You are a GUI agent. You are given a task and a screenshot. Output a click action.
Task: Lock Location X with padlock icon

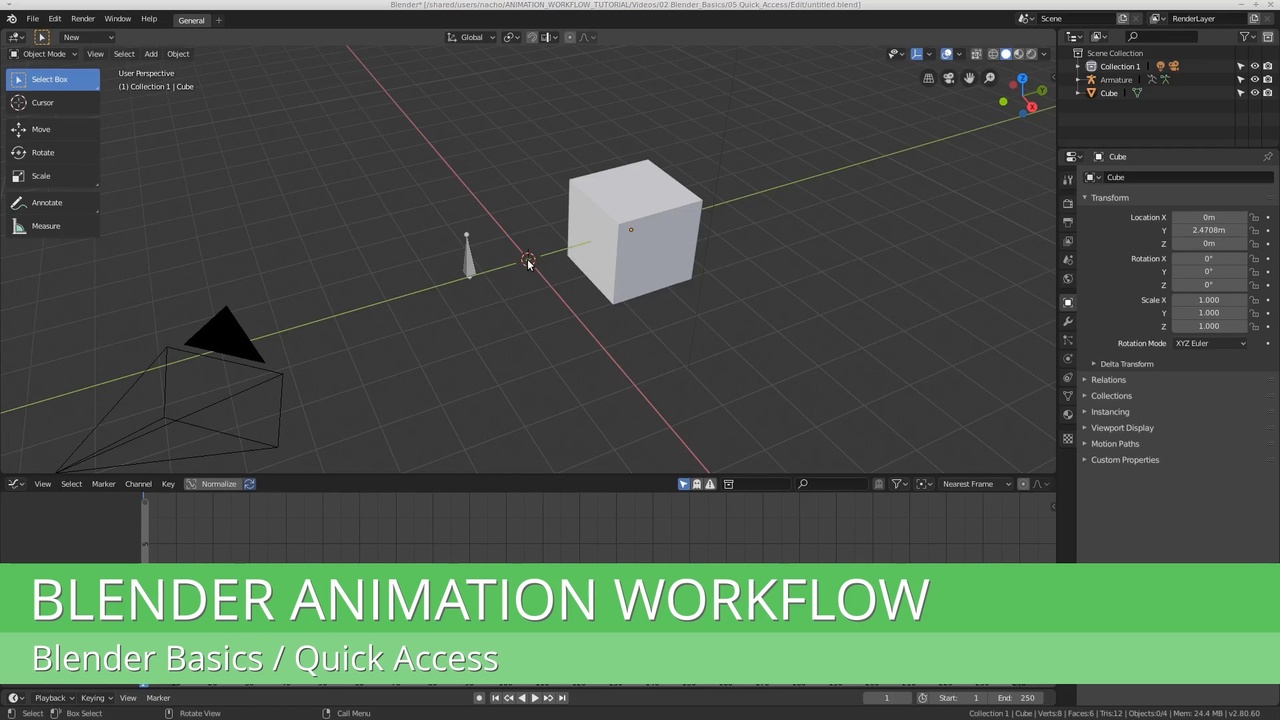(x=1254, y=217)
